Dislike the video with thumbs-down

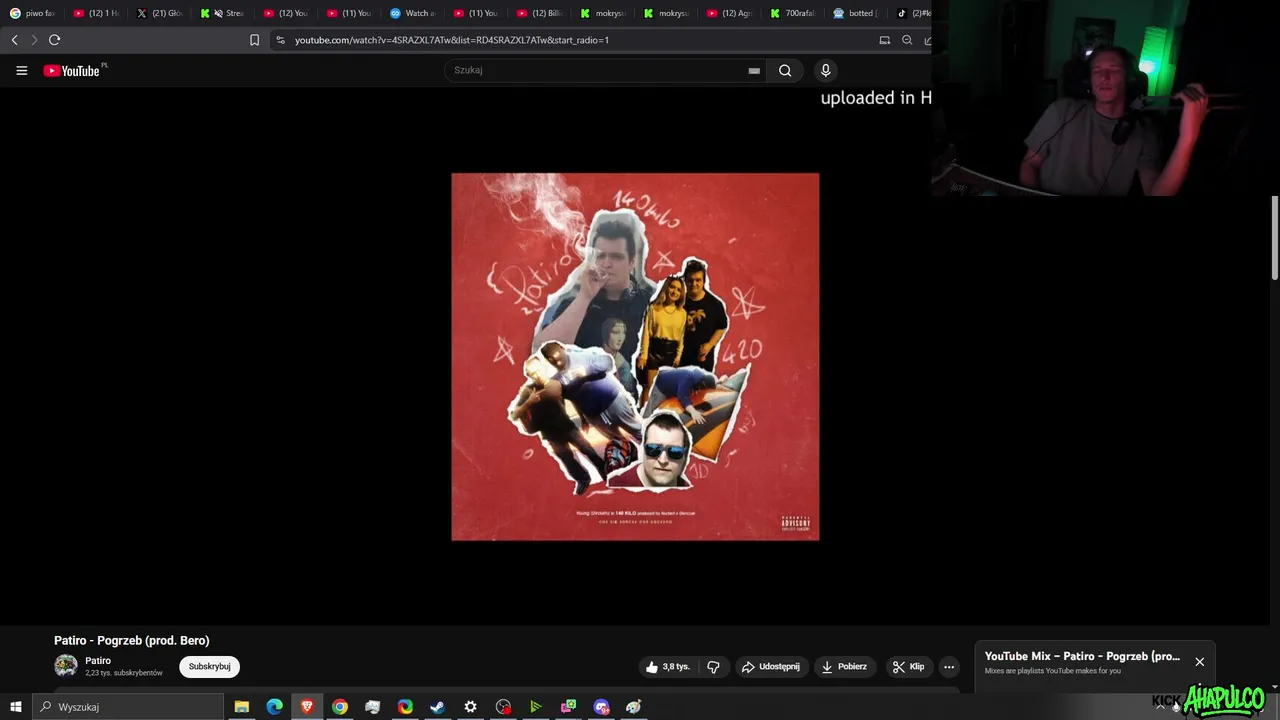pyautogui.click(x=713, y=667)
